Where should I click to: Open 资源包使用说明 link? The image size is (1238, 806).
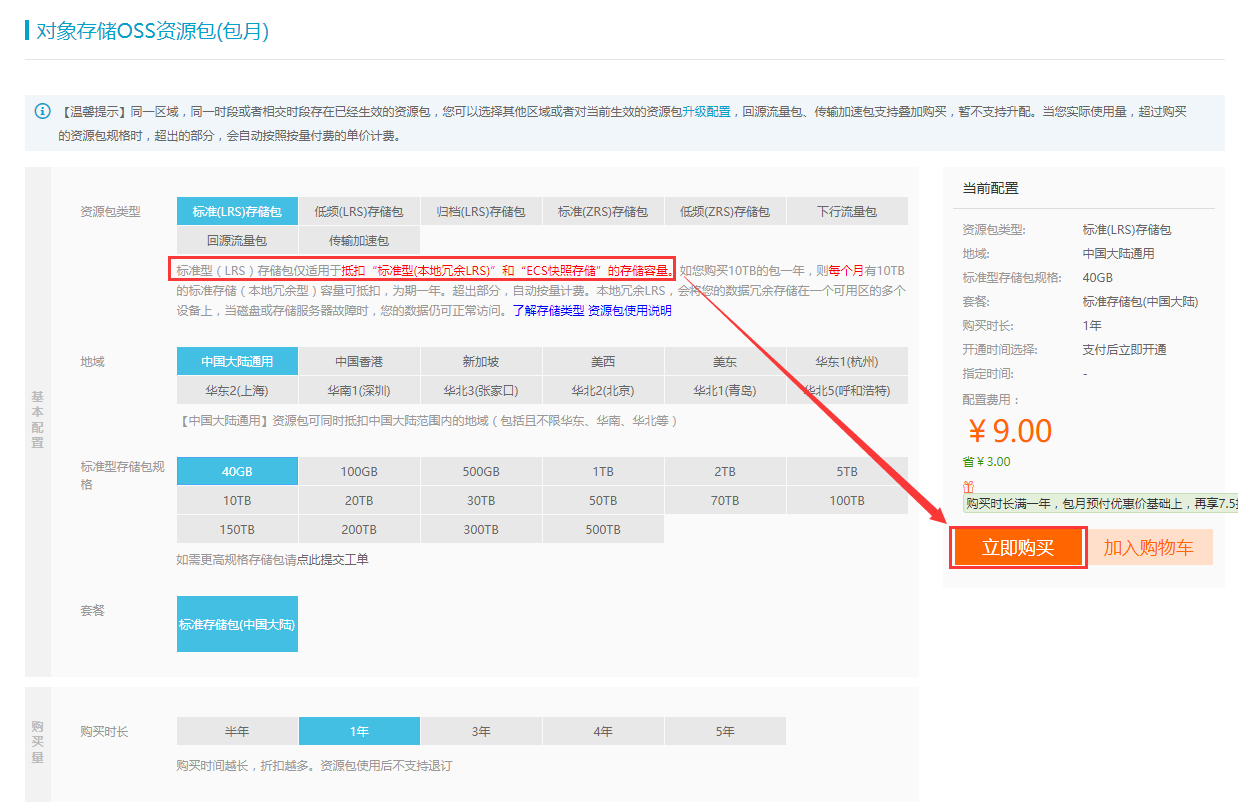click(x=630, y=311)
